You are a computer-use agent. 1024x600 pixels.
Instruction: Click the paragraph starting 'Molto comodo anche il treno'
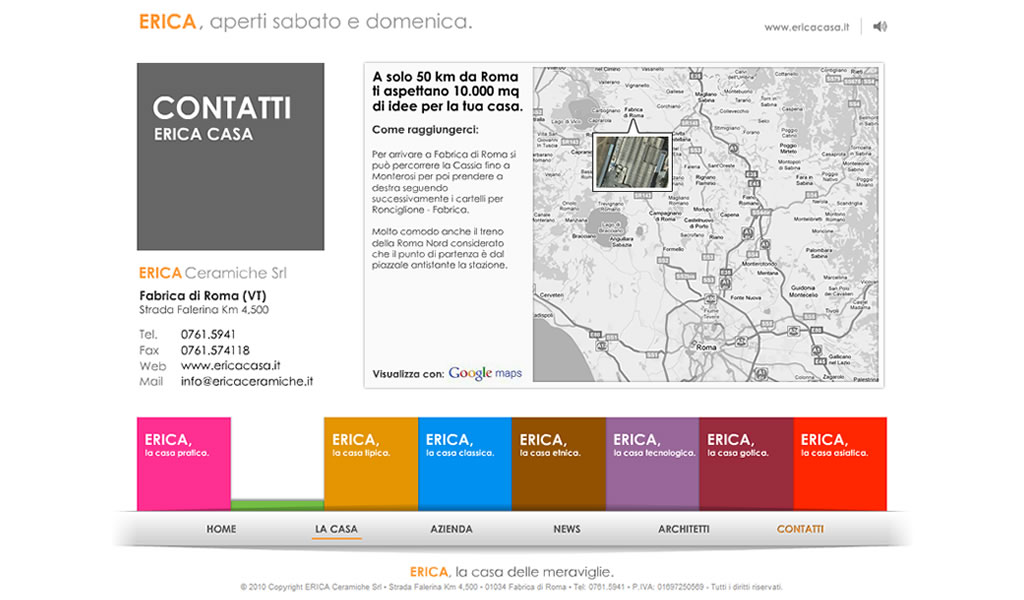point(440,248)
